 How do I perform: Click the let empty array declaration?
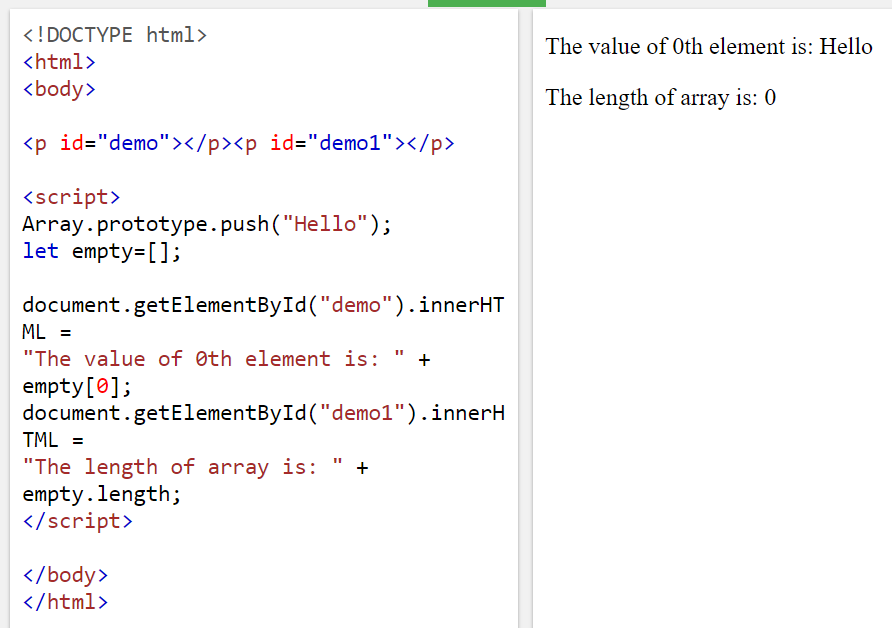tap(115, 251)
